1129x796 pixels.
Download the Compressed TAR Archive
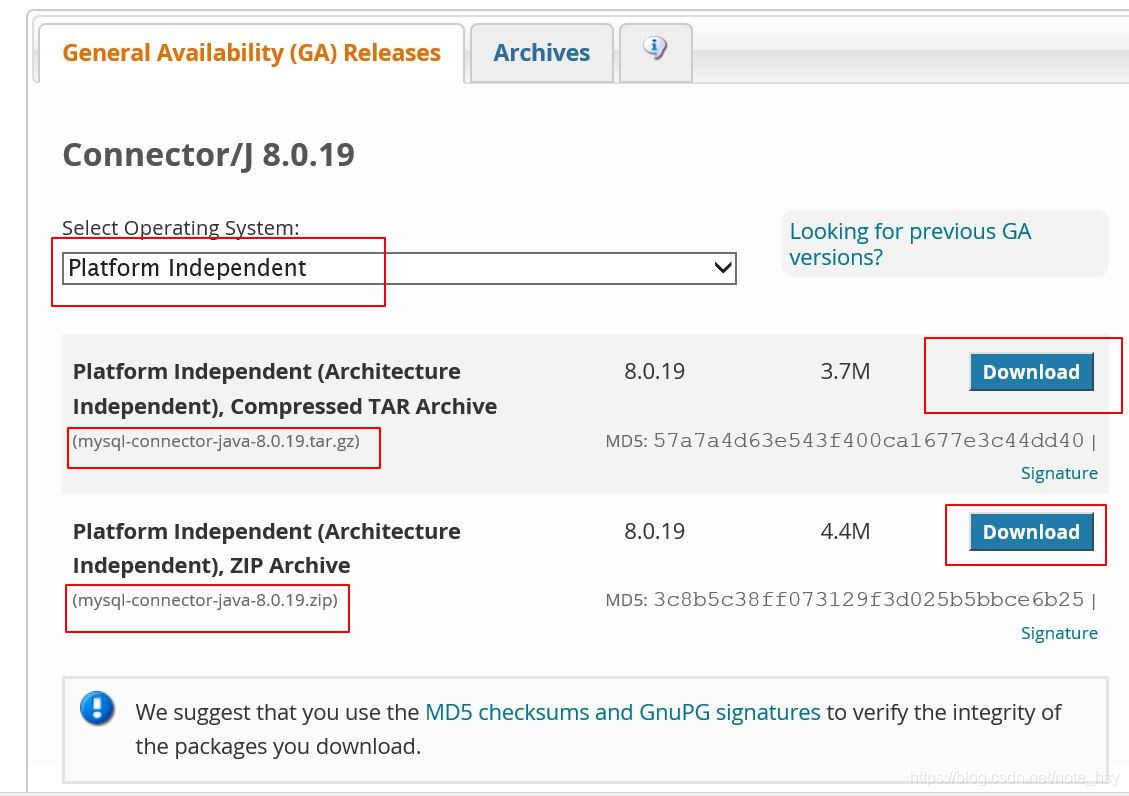coord(1031,372)
